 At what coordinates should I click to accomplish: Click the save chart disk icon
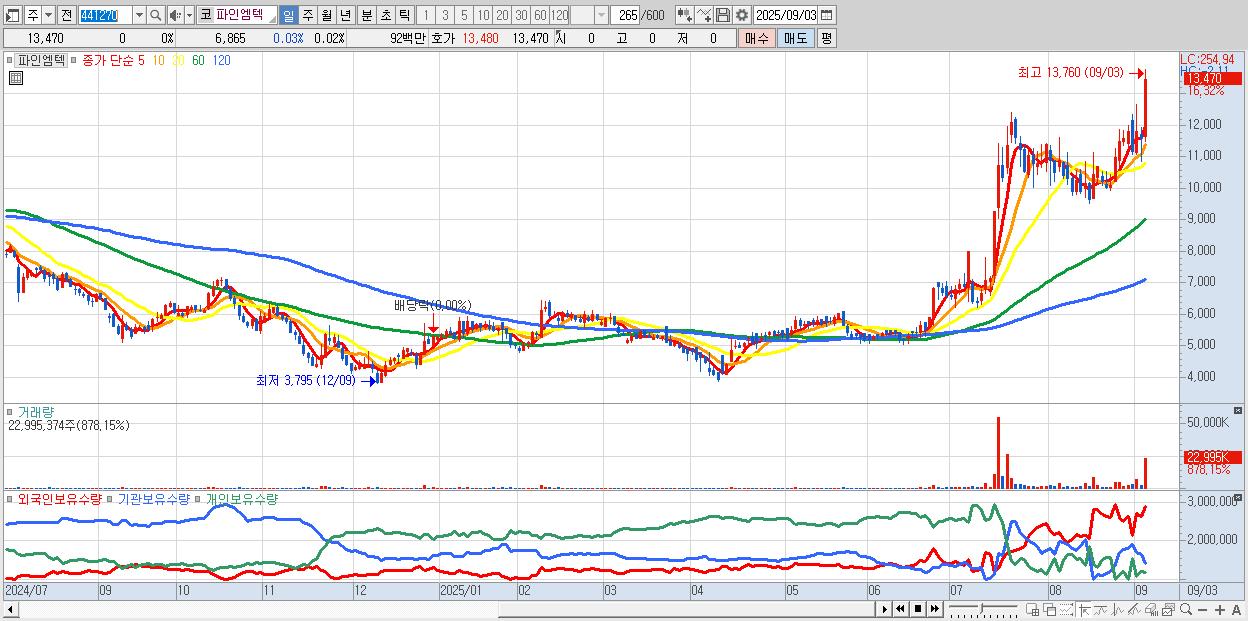pos(723,16)
